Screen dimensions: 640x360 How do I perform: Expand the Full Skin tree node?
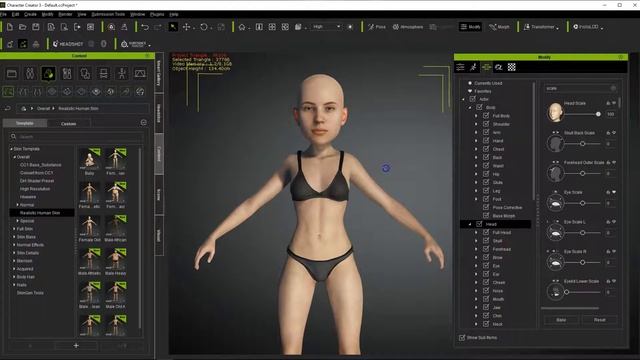14,229
